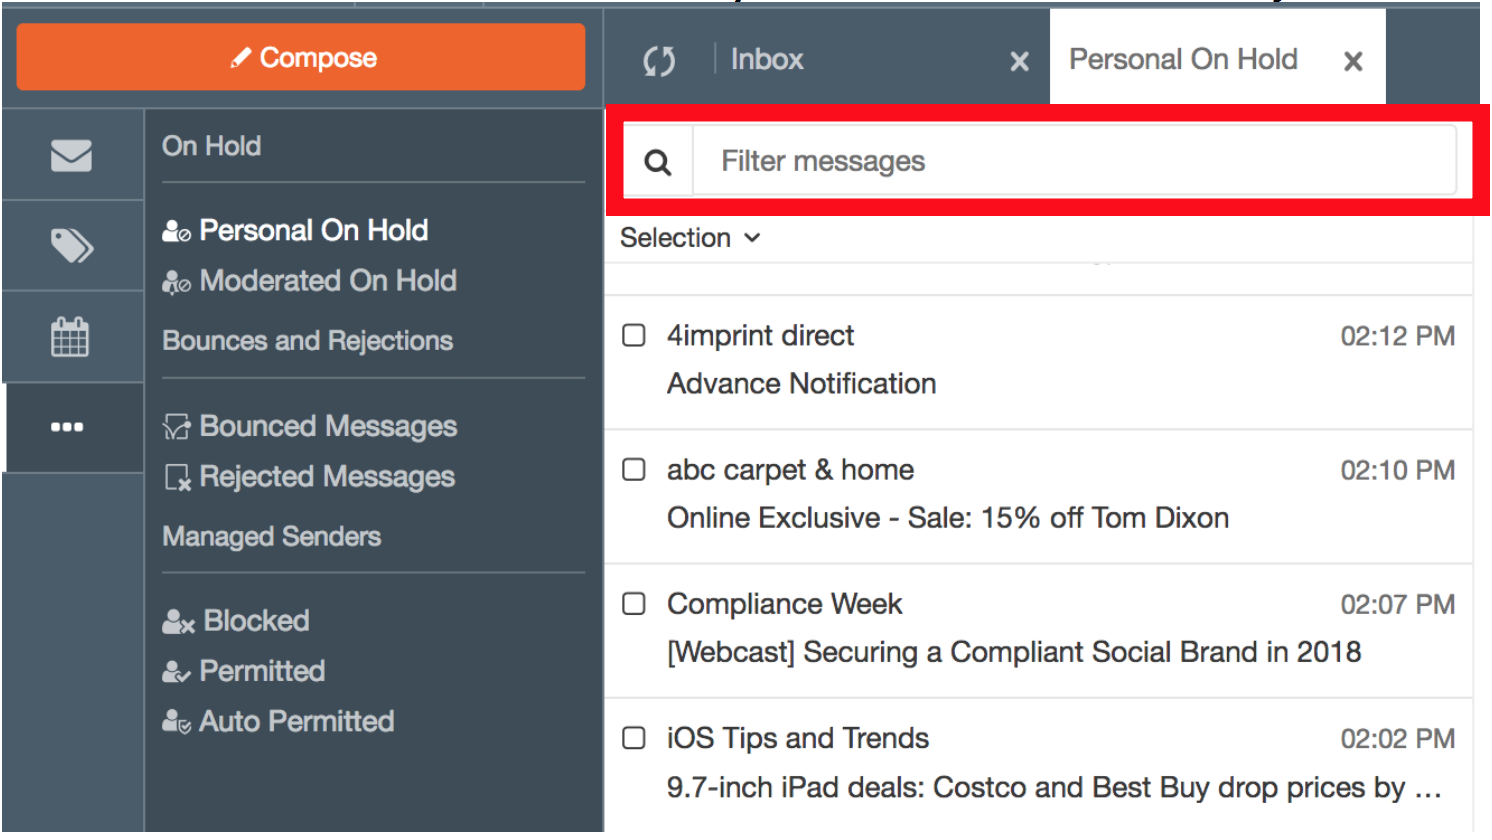The height and width of the screenshot is (840, 1492).
Task: Close the Personal On Hold tab
Action: pyautogui.click(x=1353, y=62)
